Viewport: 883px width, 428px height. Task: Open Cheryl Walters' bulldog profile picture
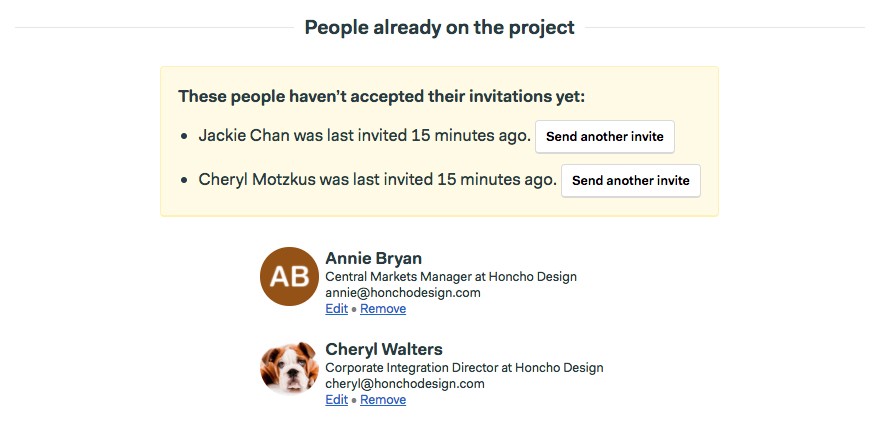click(289, 367)
